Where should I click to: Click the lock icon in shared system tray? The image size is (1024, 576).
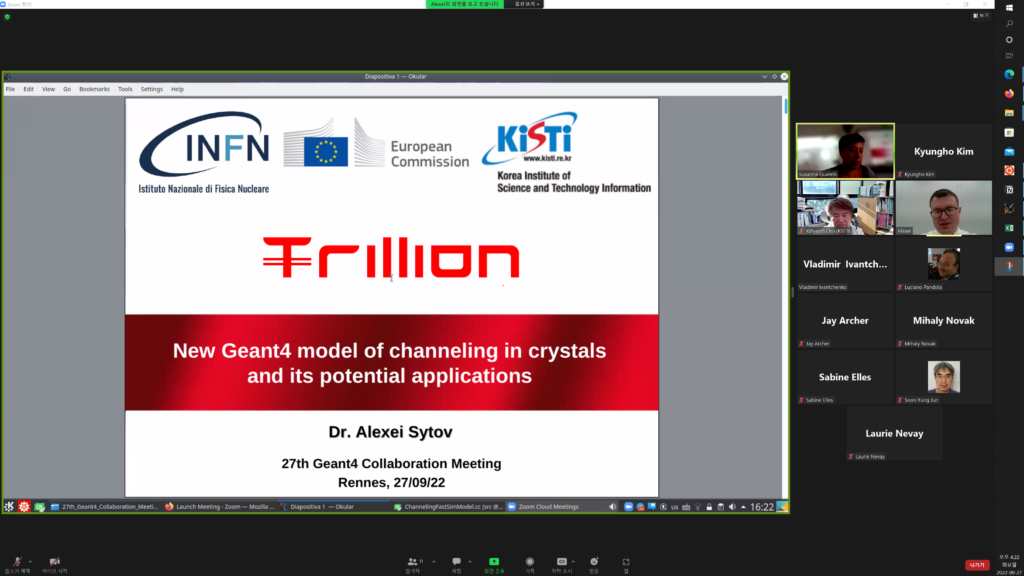click(x=709, y=507)
